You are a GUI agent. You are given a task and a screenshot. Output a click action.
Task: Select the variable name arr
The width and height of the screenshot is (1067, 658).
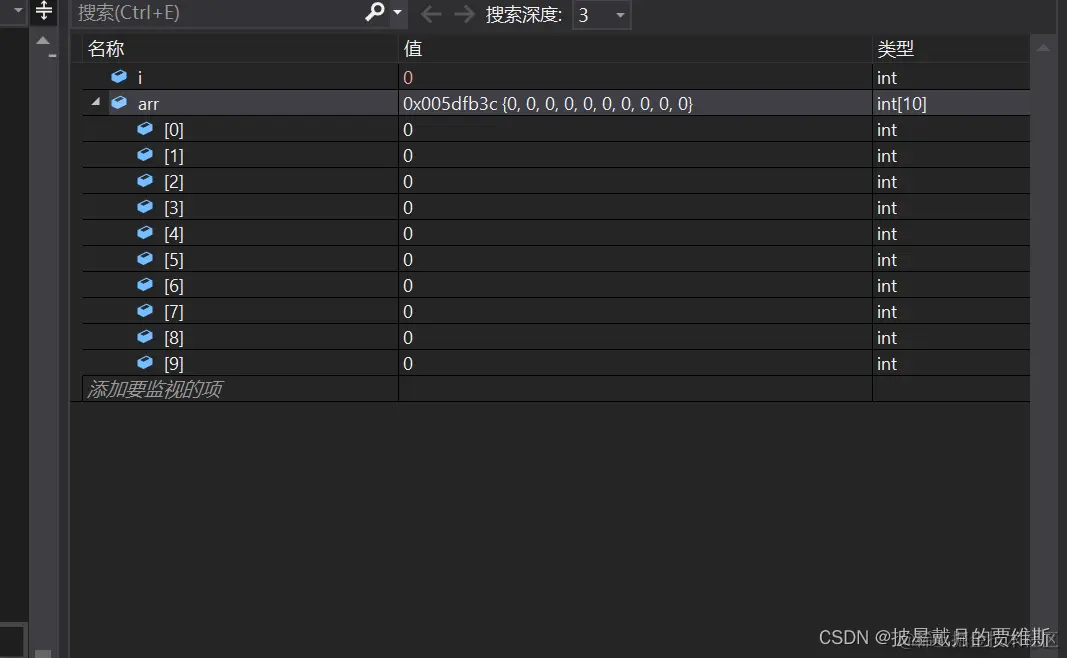(x=148, y=104)
